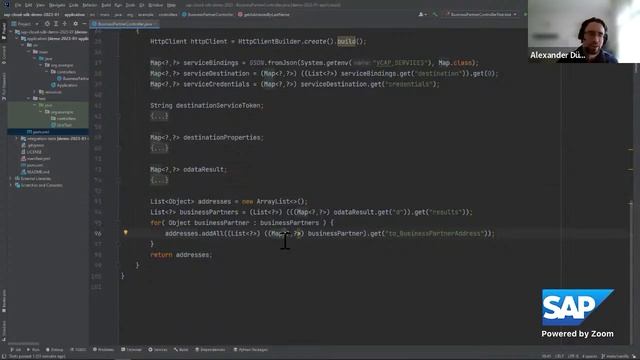Open the View menu
This screenshot has width=640, height=360.
(x=40, y=5)
